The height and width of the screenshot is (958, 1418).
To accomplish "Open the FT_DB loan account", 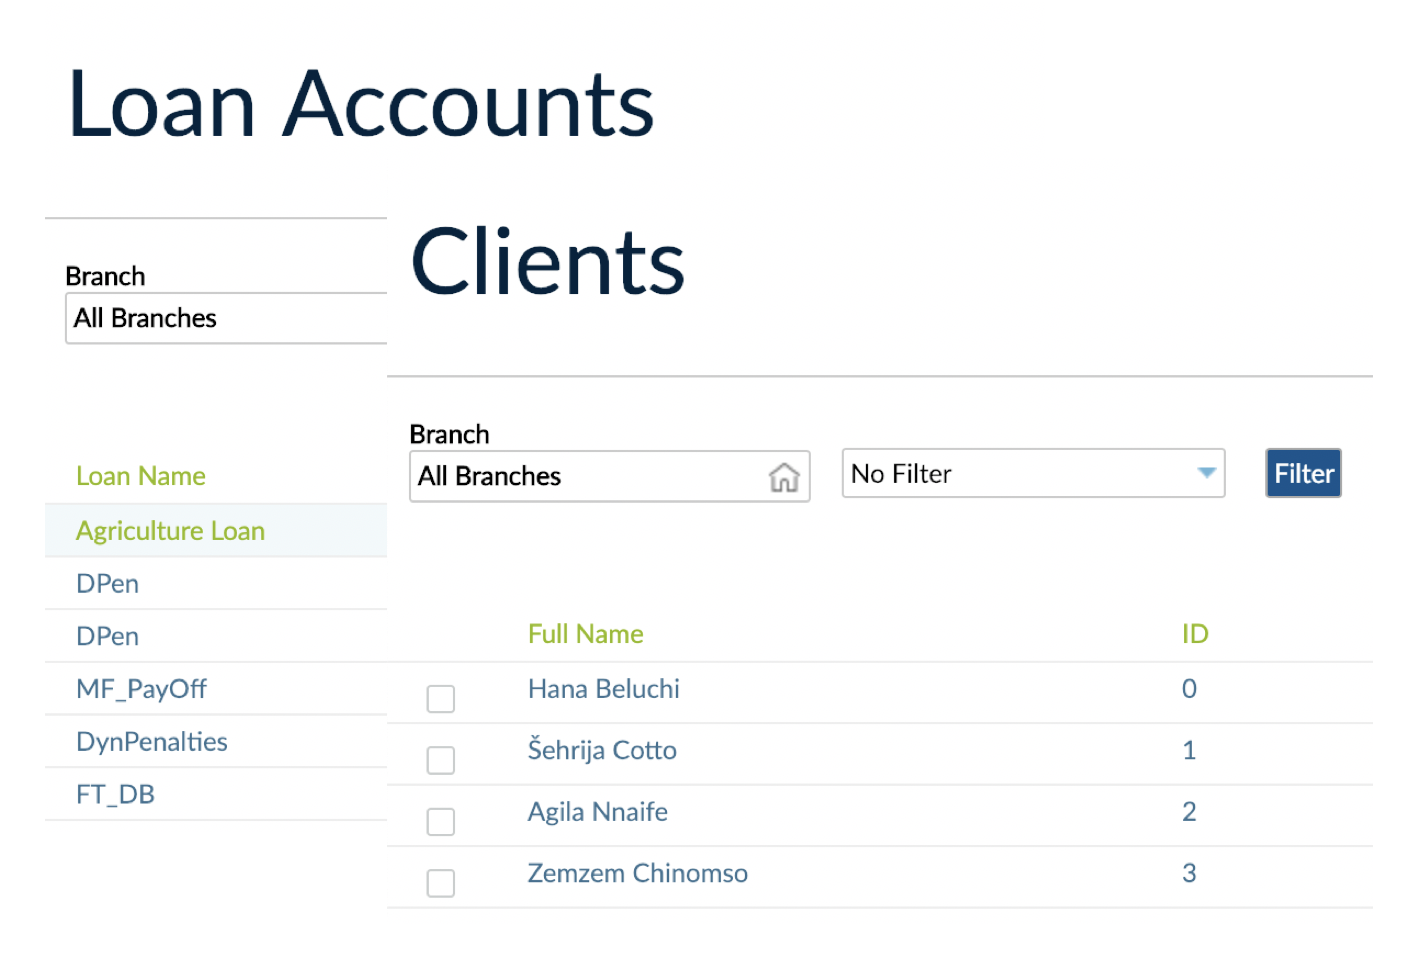I will click(x=115, y=795).
